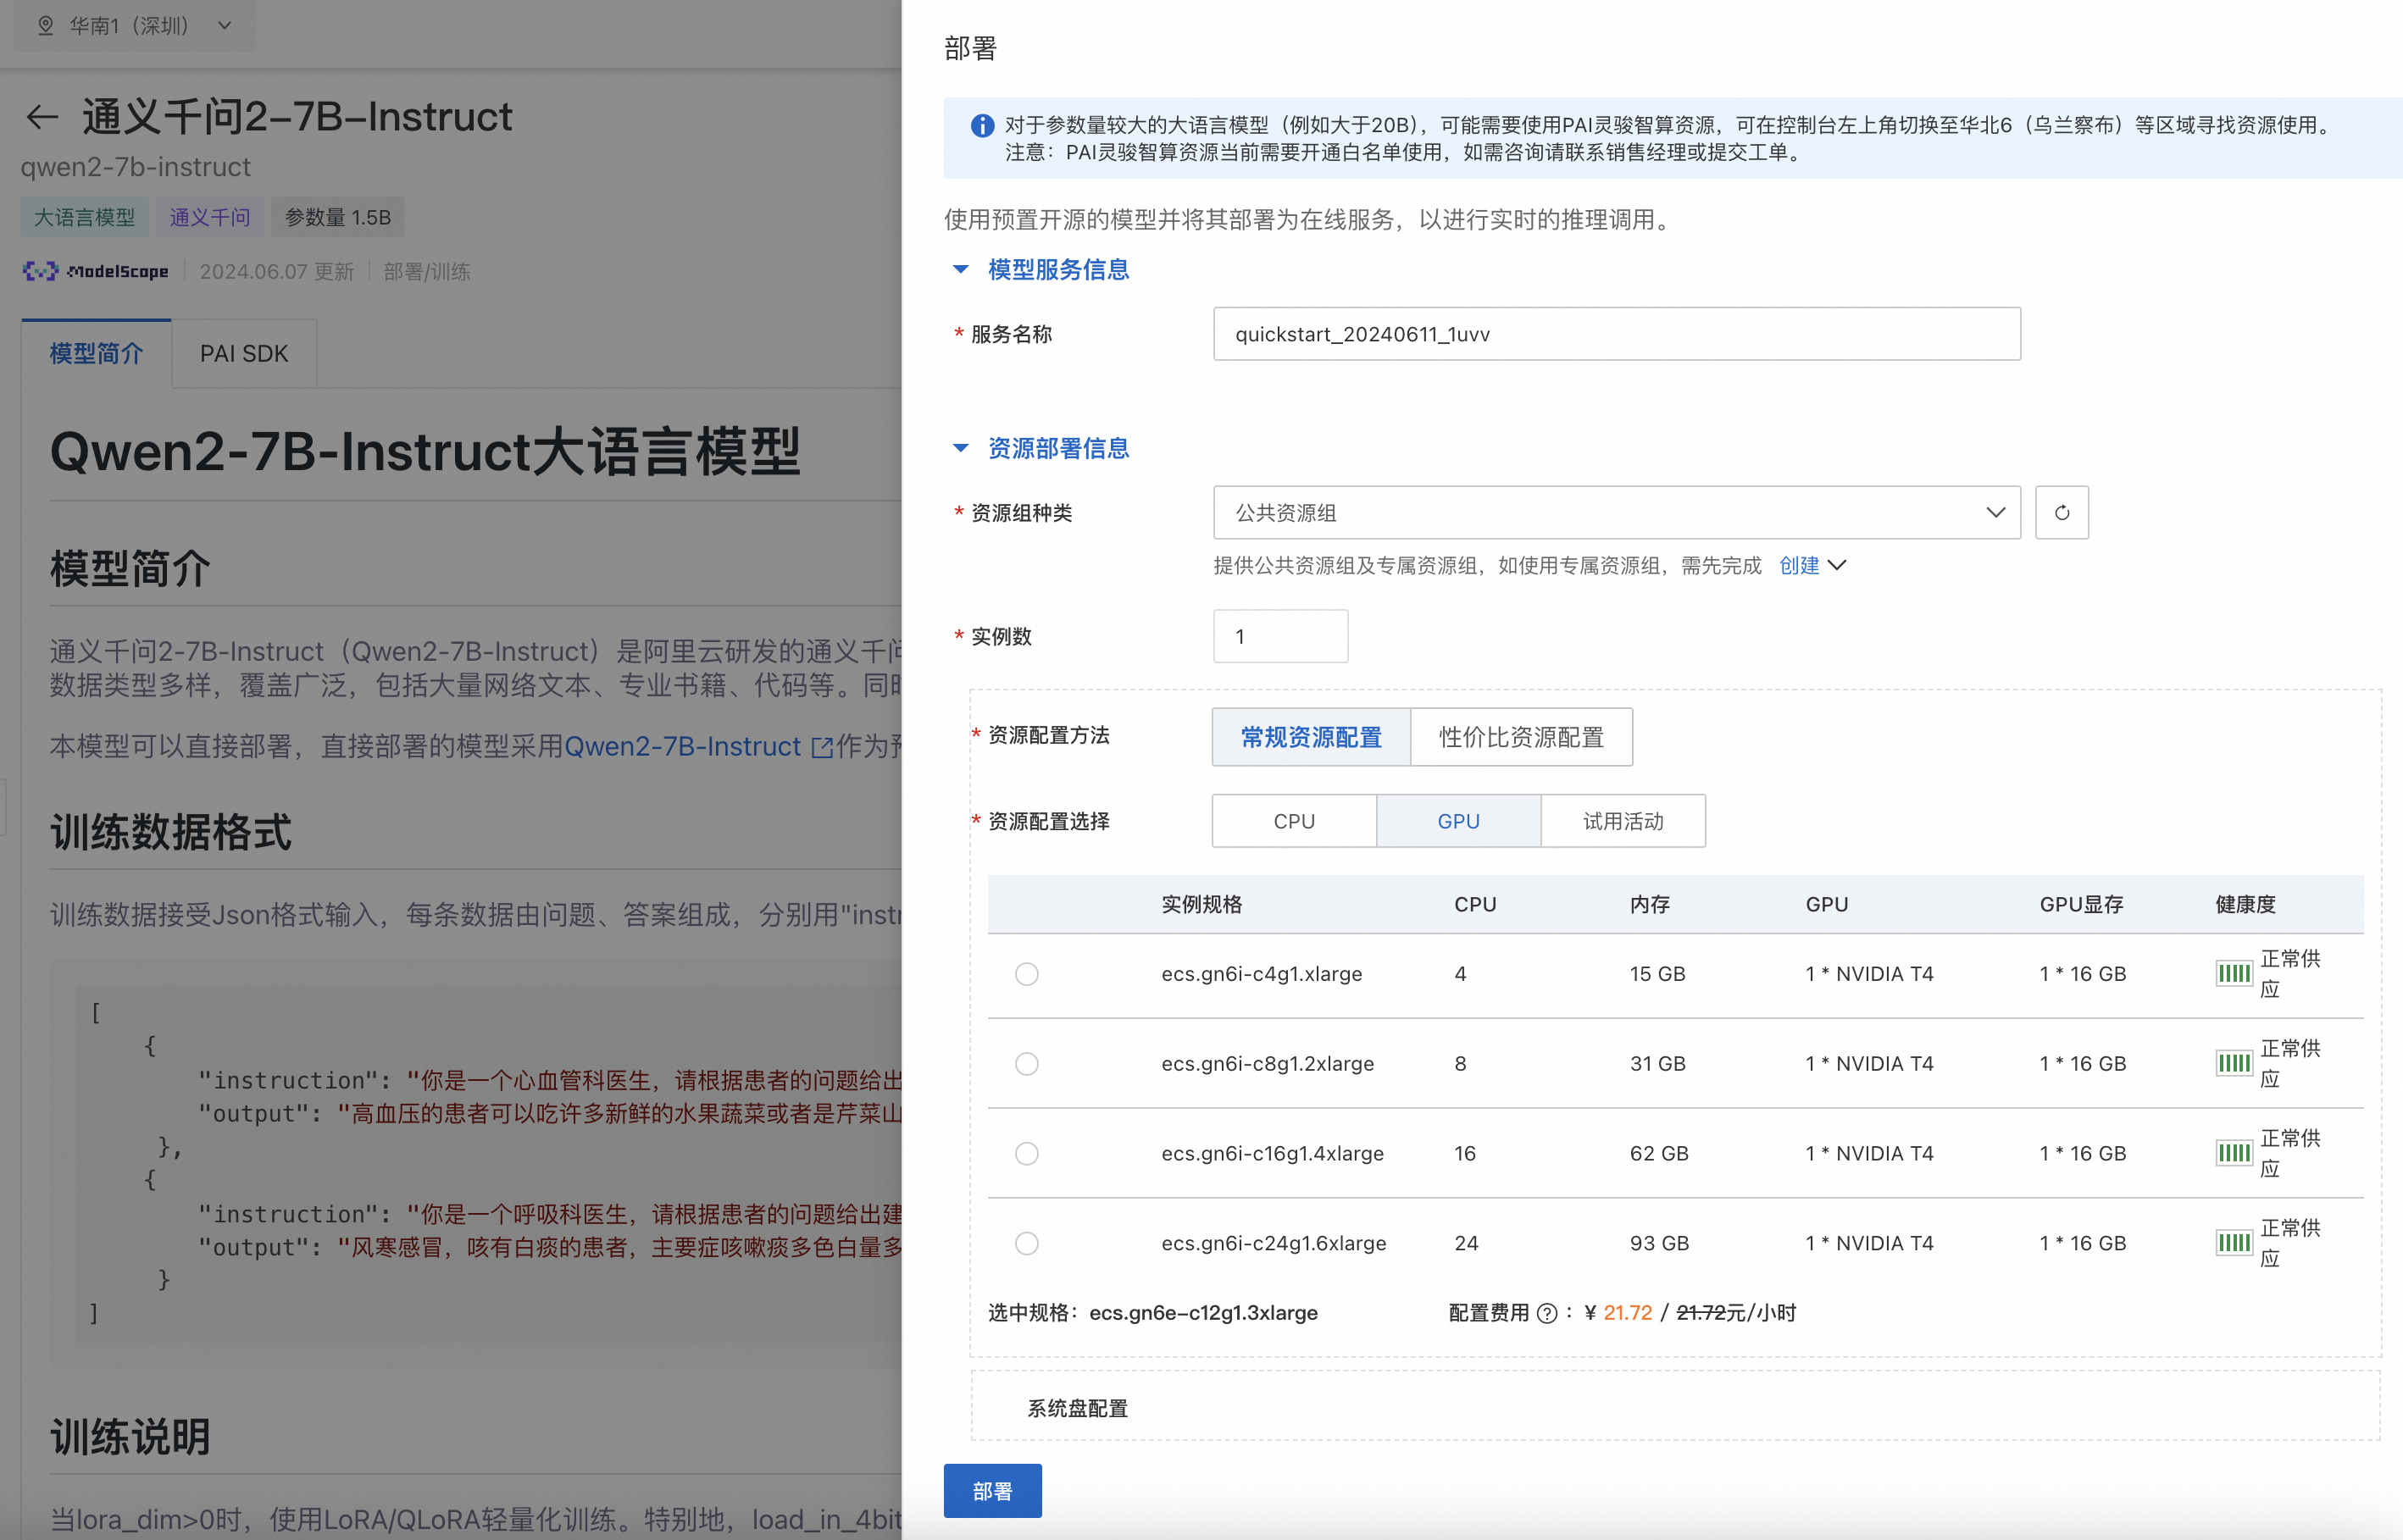Click the blue info icon in the notice banner

point(982,126)
